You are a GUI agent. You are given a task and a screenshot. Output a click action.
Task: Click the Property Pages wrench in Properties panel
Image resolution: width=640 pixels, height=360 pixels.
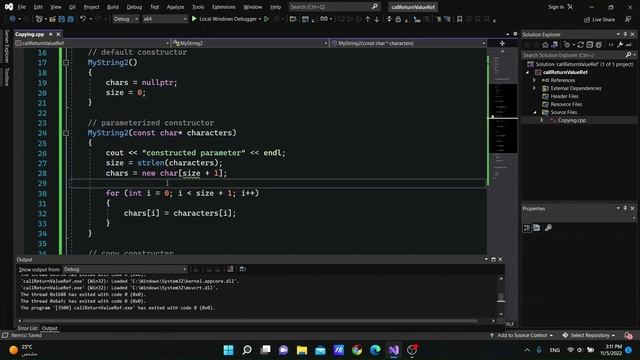[x=548, y=228]
